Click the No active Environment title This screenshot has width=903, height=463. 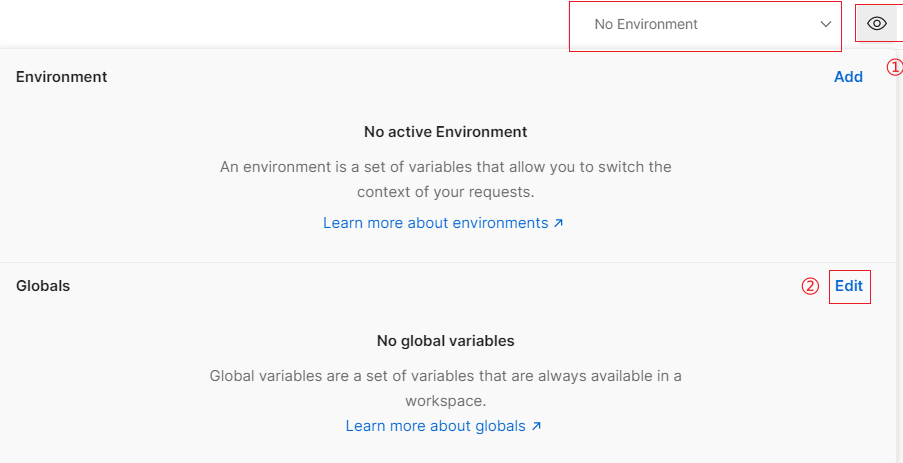[x=446, y=132]
